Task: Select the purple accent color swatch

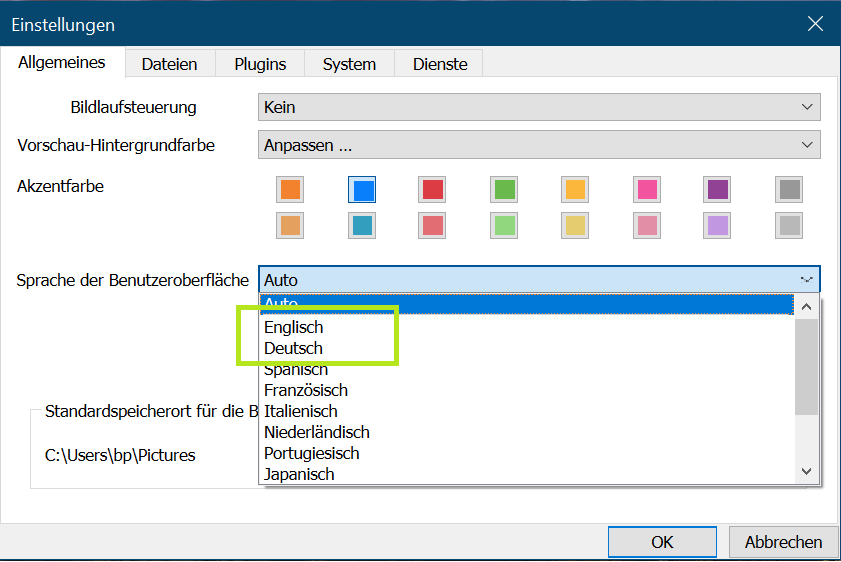Action: click(x=717, y=190)
